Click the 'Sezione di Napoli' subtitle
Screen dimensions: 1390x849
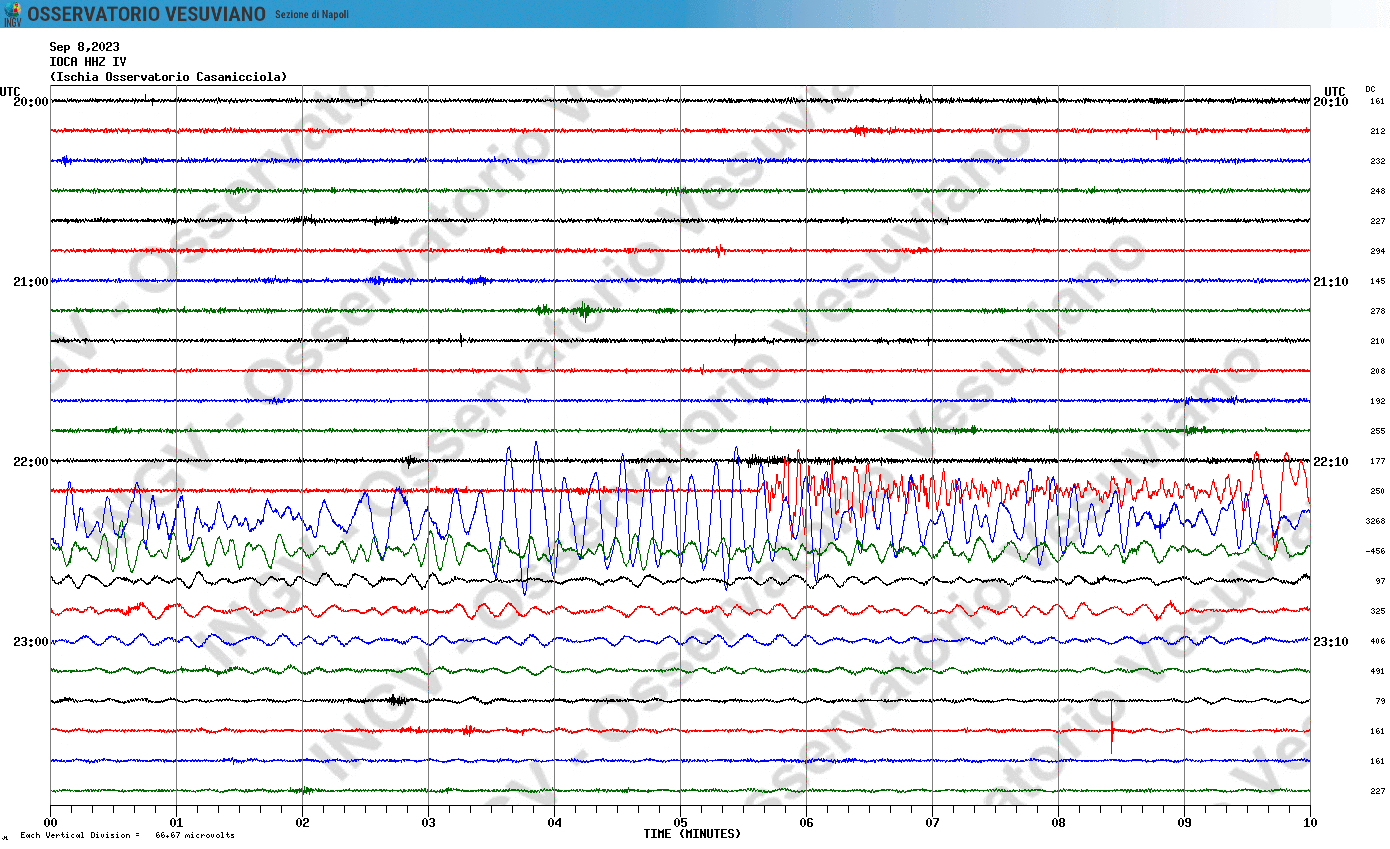312,15
